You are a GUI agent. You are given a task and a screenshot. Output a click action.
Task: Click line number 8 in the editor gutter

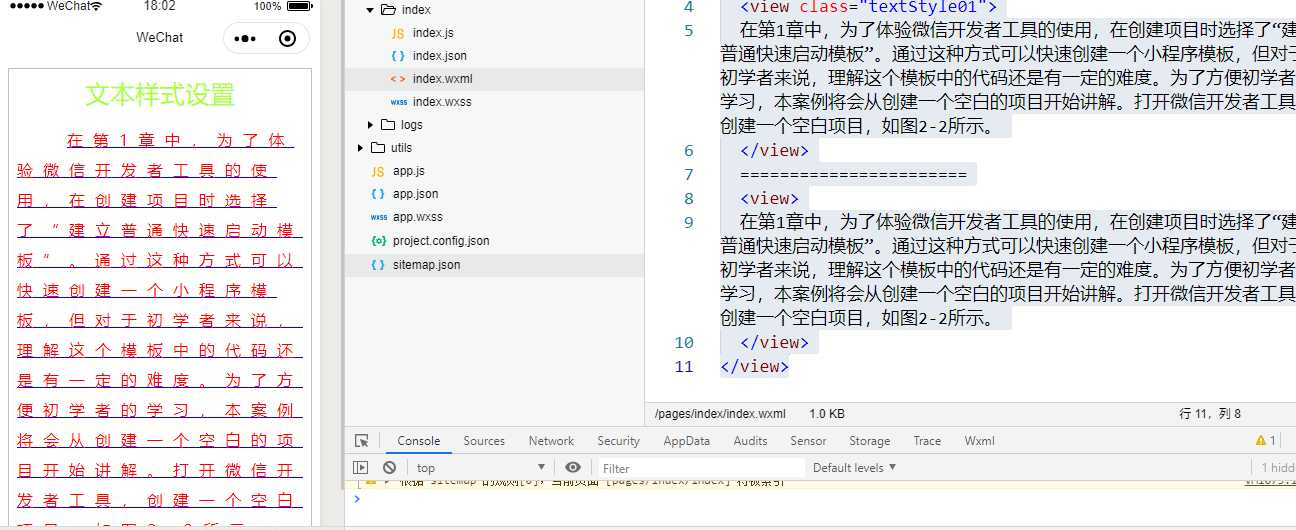pyautogui.click(x=688, y=199)
